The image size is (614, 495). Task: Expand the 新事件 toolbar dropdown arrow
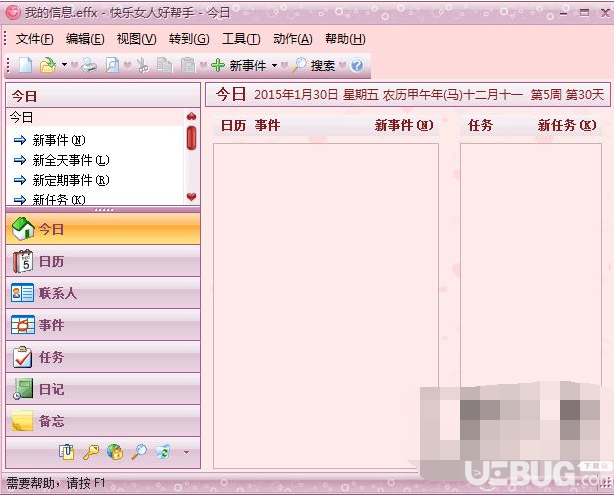click(274, 65)
